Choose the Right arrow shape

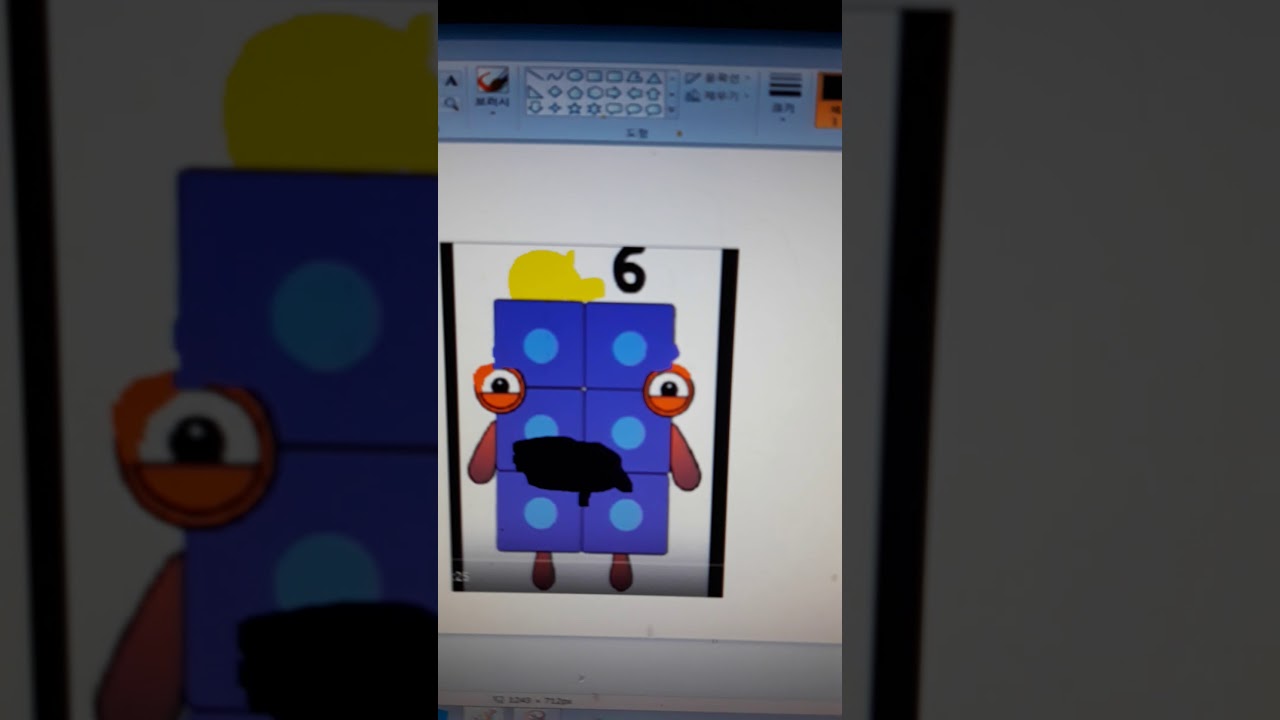(614, 93)
